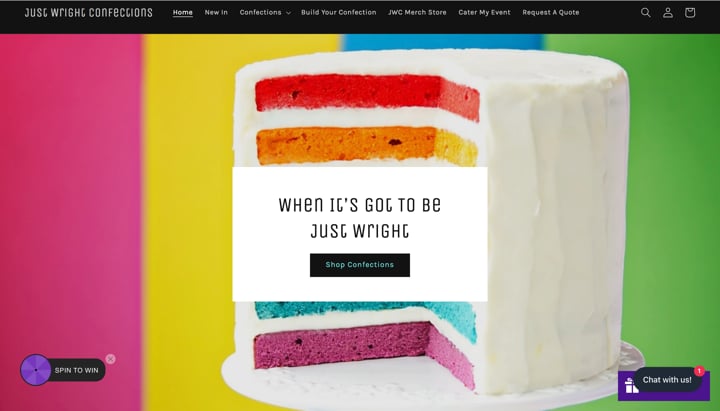Click the red chat notification badge

coord(699,371)
